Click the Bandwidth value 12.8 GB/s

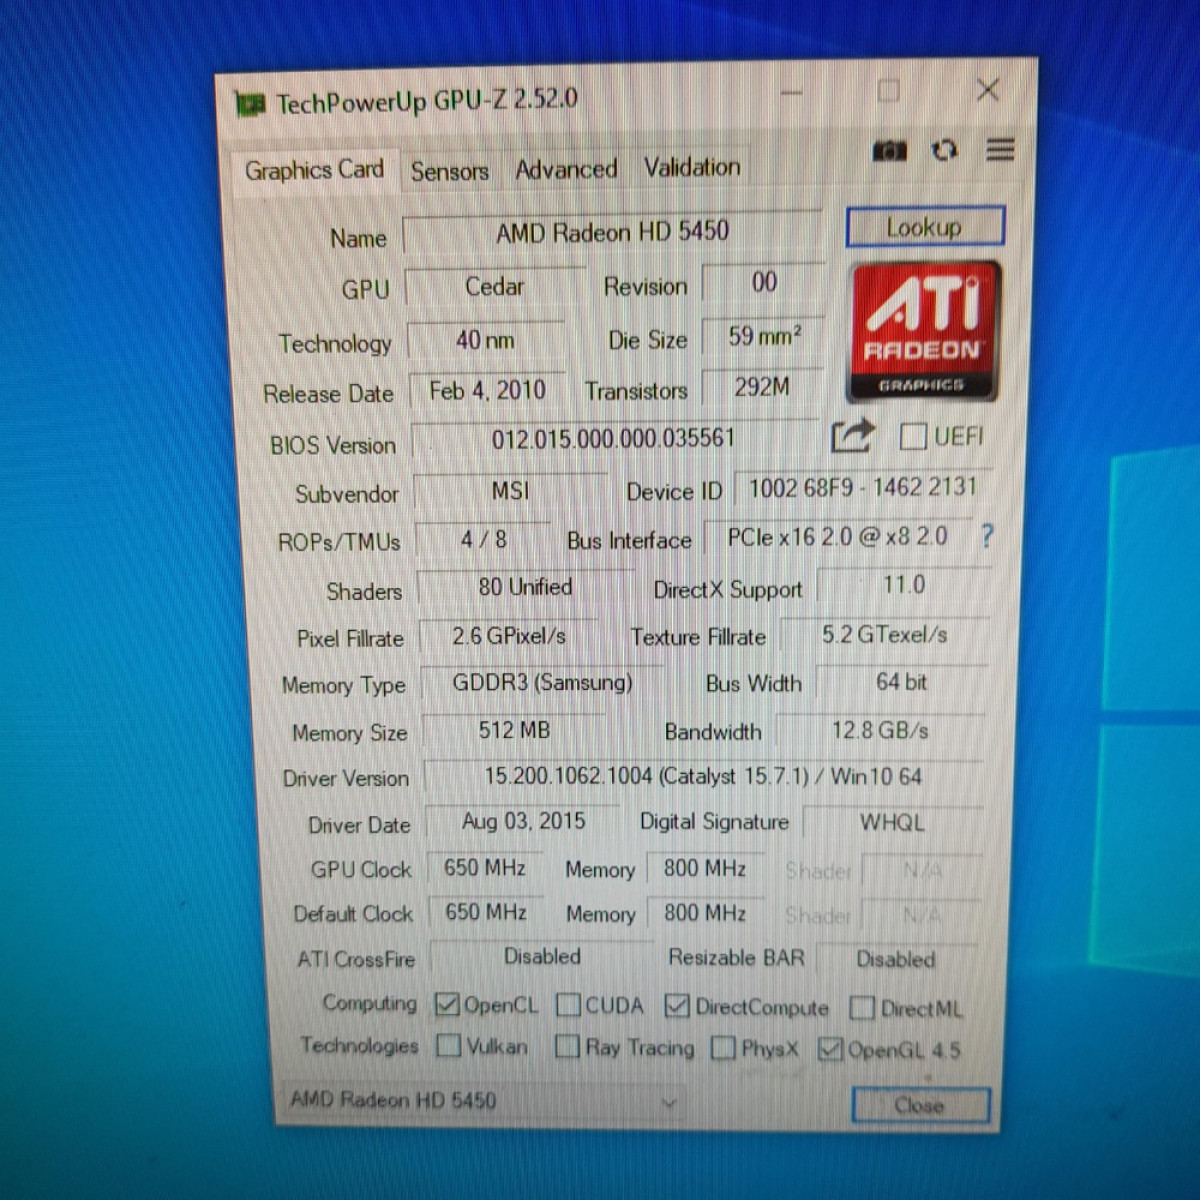[880, 731]
